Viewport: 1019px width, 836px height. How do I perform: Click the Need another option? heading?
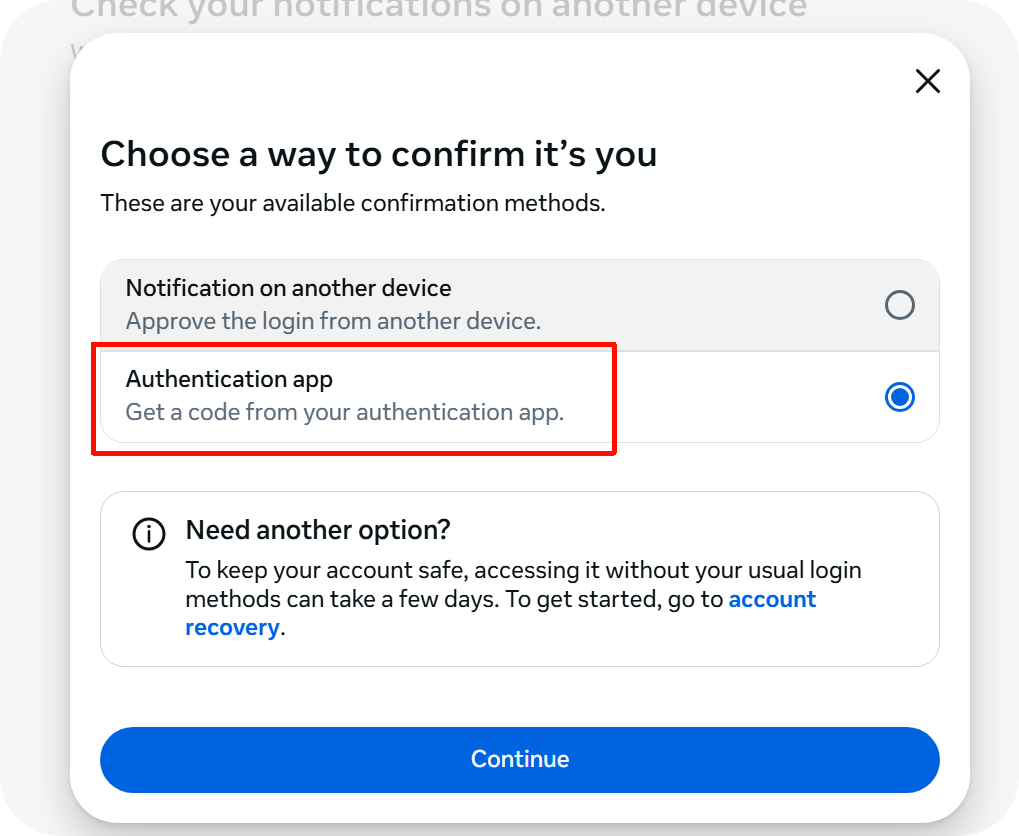(318, 529)
